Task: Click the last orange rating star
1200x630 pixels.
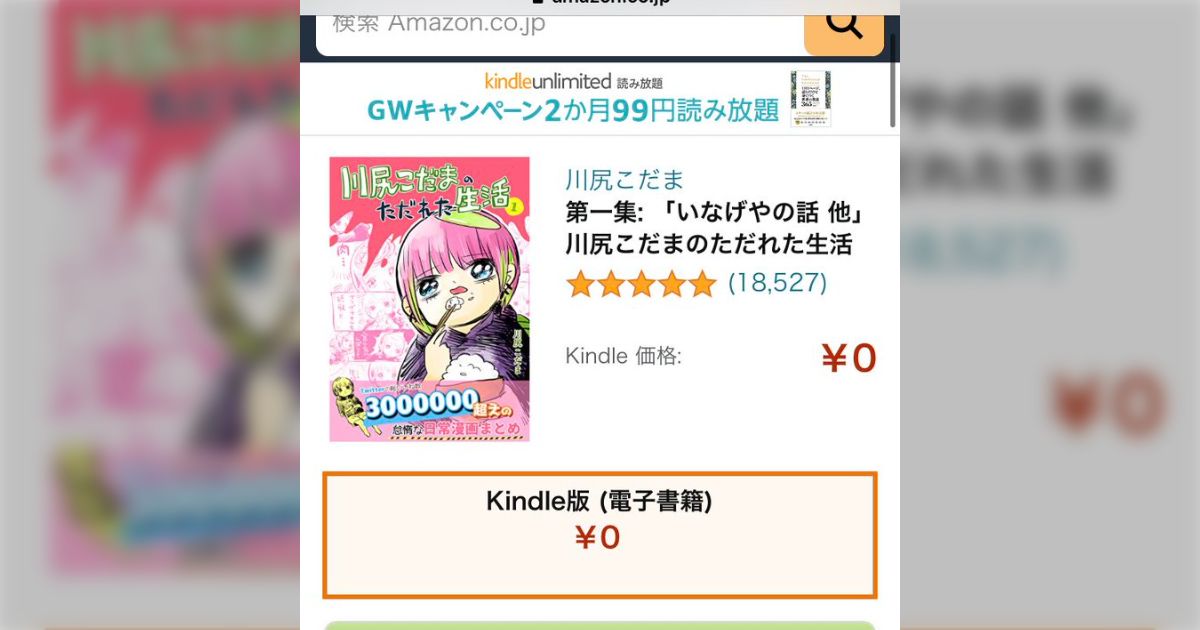Action: click(702, 284)
